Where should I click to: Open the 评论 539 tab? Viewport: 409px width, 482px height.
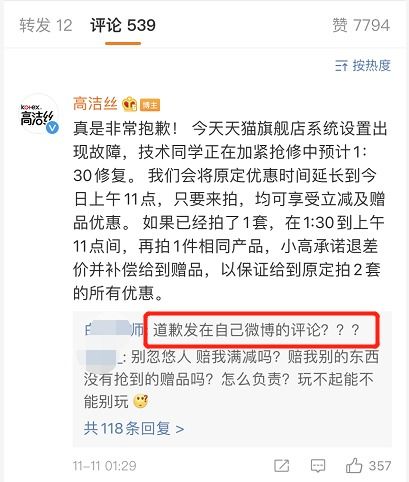coord(123,26)
